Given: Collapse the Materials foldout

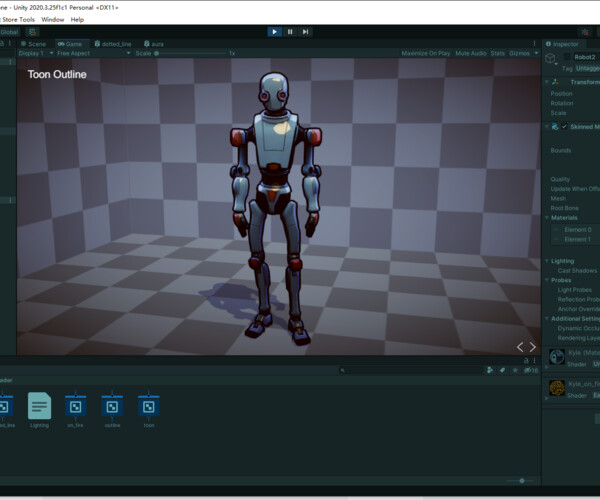Looking at the screenshot, I should pyautogui.click(x=546, y=218).
